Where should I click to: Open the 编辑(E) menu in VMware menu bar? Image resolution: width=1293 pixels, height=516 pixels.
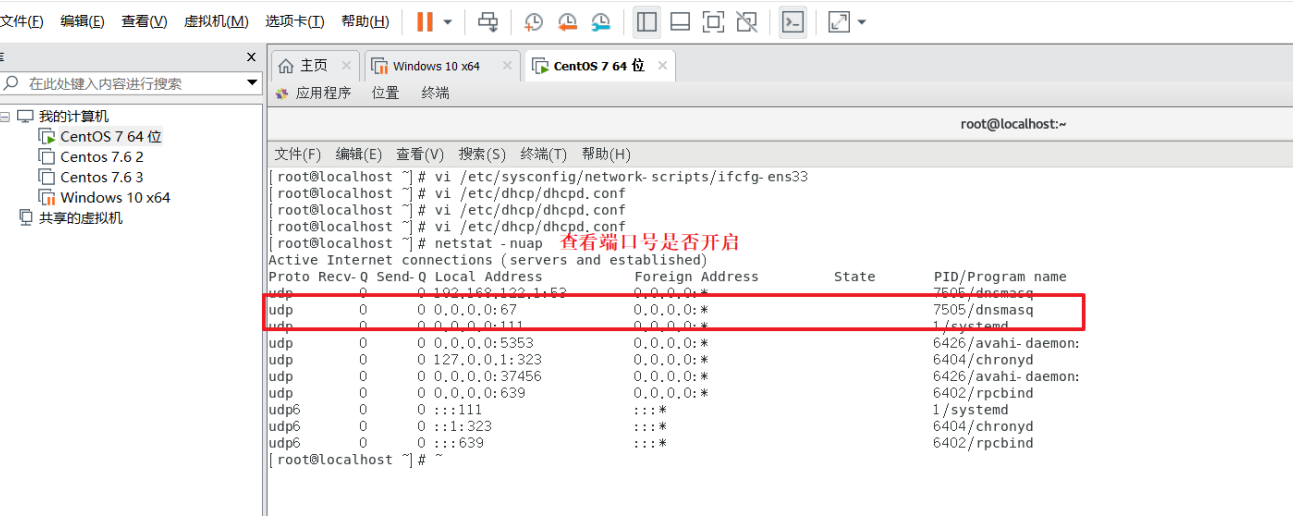pyautogui.click(x=82, y=21)
